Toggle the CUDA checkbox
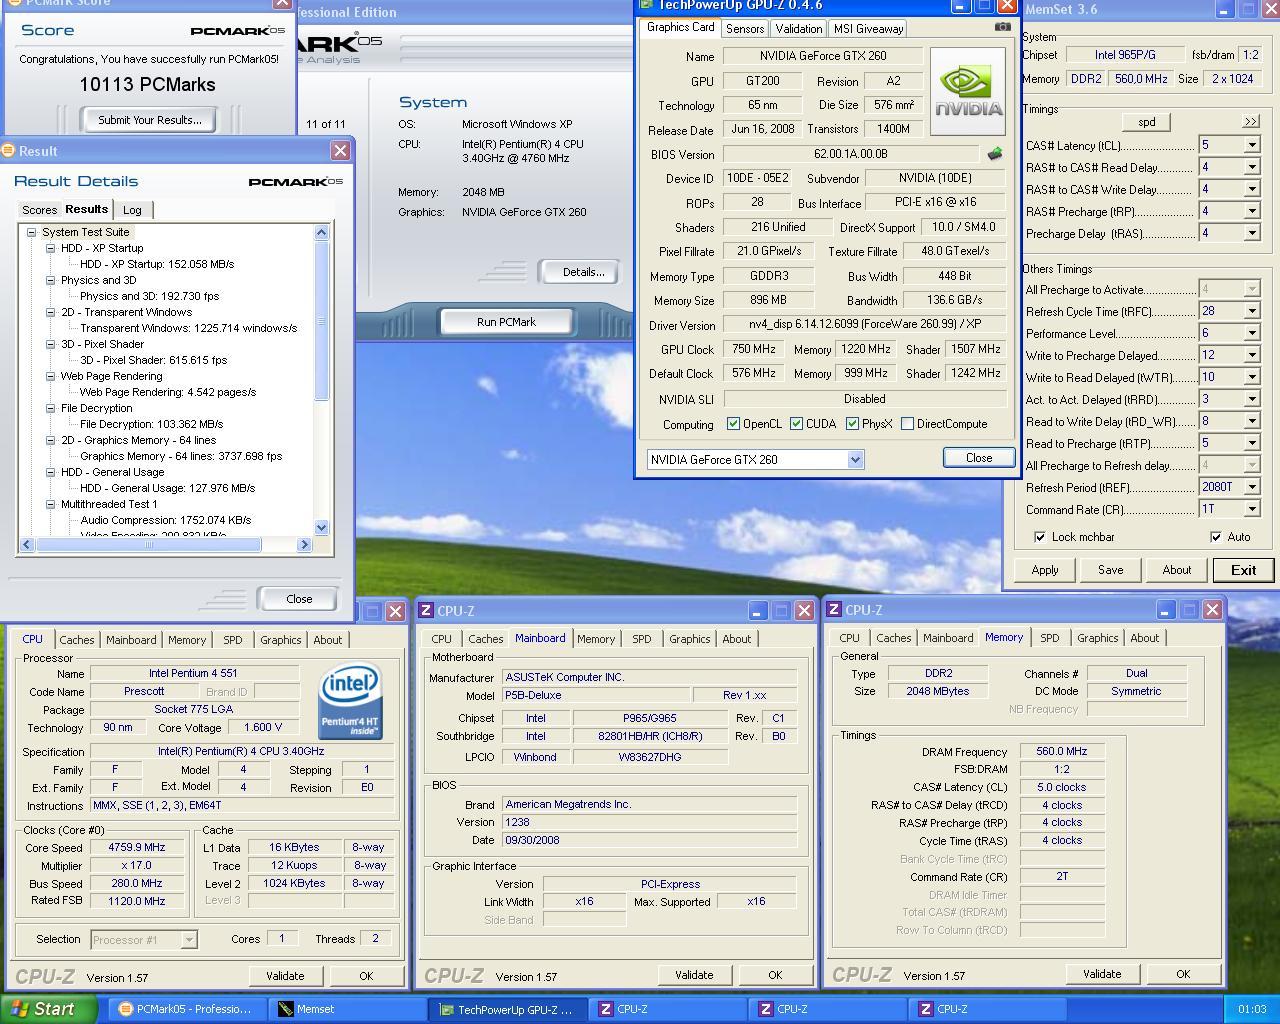Image resolution: width=1280 pixels, height=1024 pixels. [x=797, y=424]
